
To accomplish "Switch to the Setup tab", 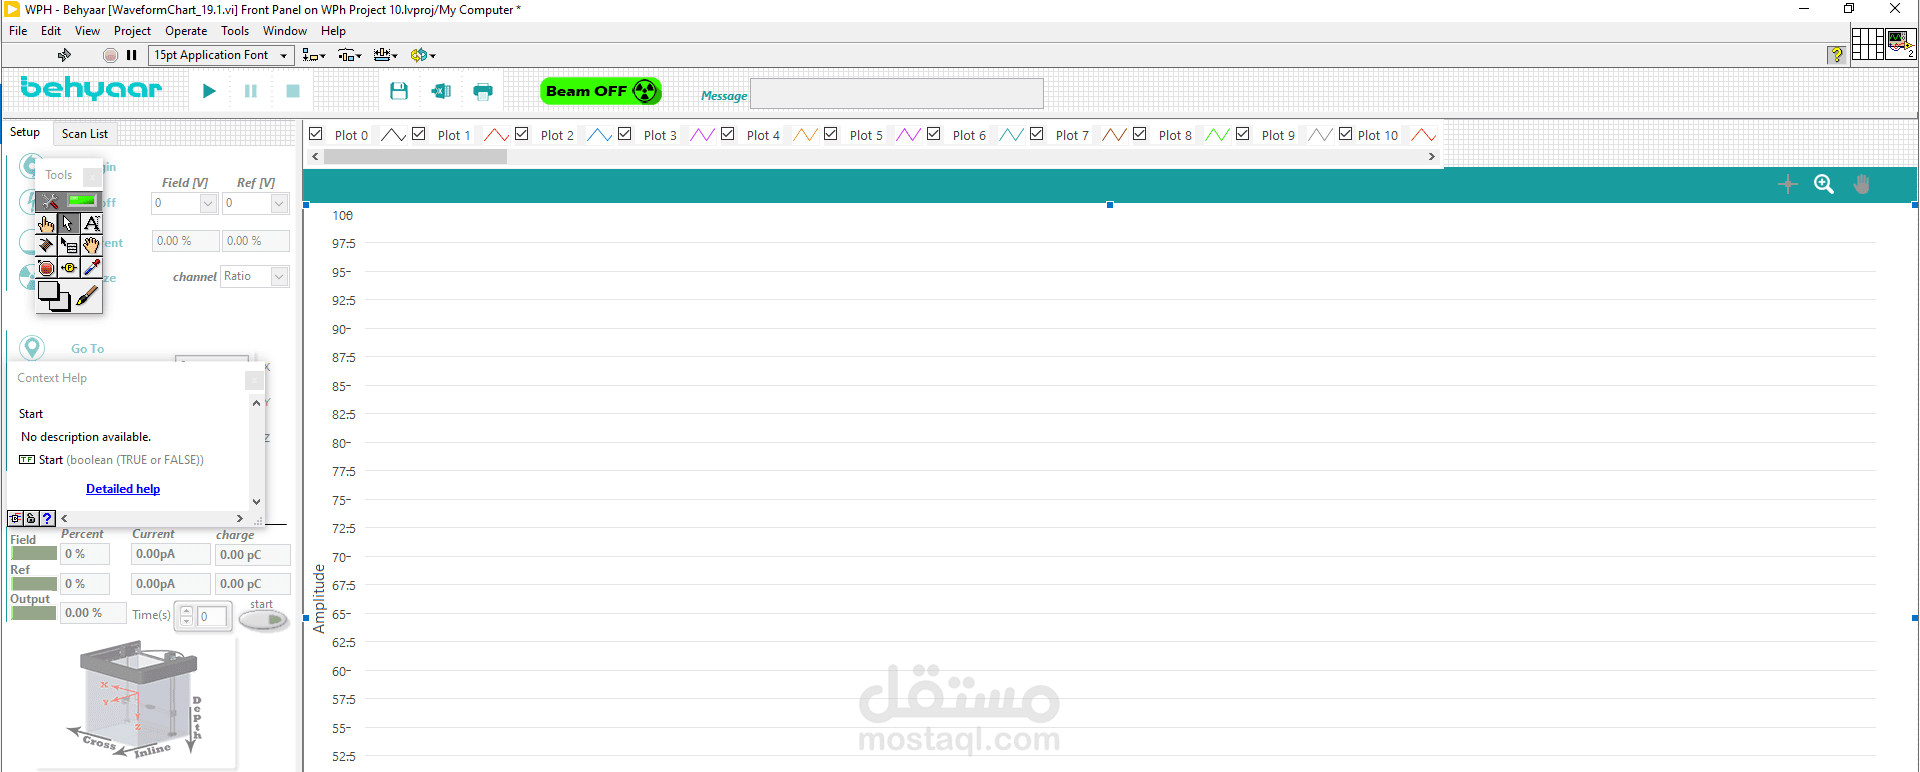I will (x=25, y=132).
